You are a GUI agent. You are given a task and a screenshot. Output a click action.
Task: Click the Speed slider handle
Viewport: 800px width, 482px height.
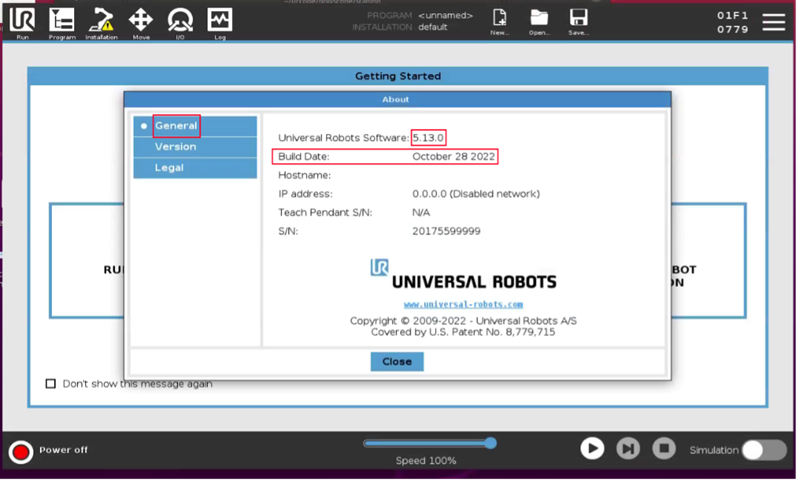490,443
